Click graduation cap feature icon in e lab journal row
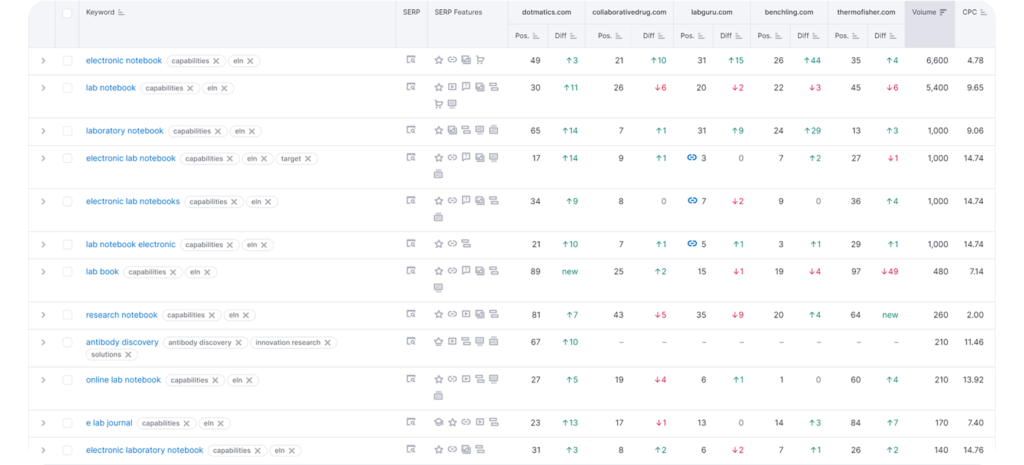 tap(439, 423)
